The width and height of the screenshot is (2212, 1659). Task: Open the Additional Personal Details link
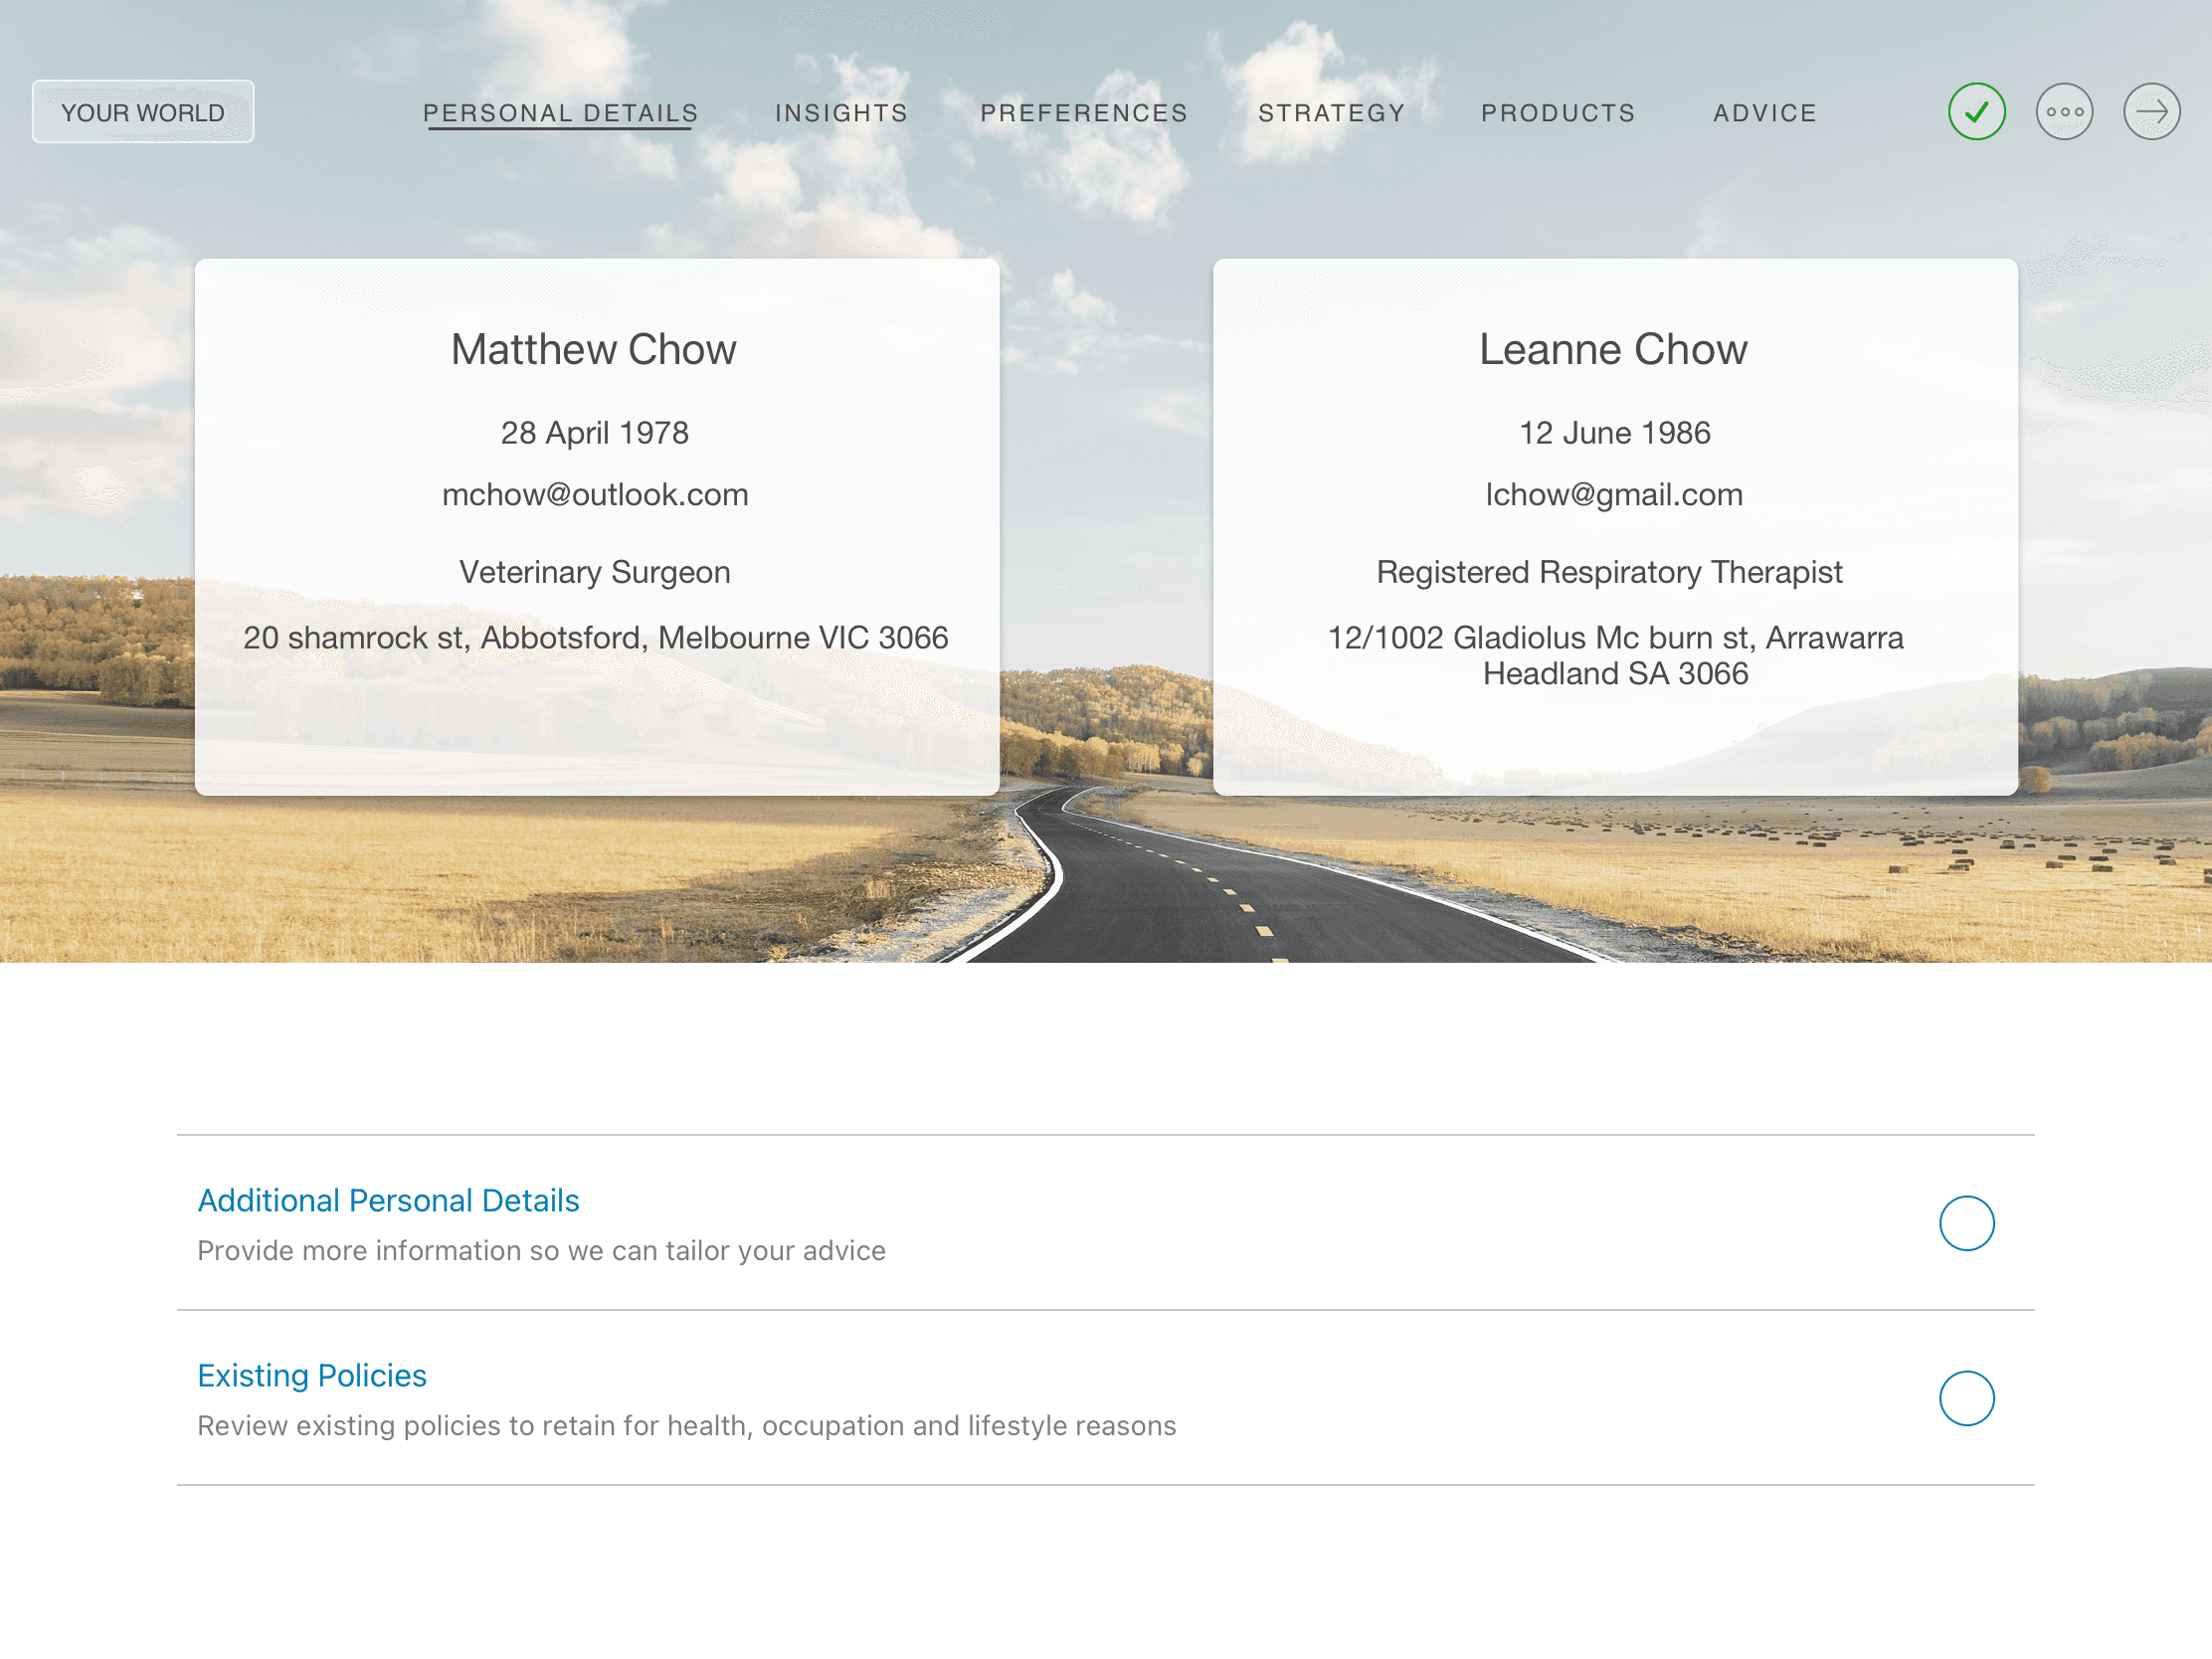[x=388, y=1200]
